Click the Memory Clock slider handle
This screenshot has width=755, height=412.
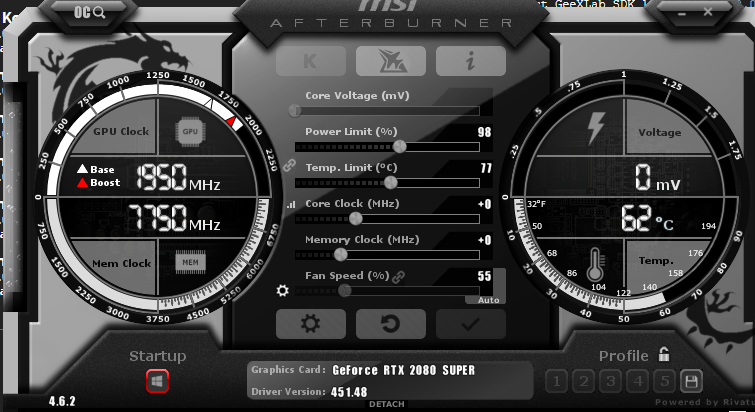[340, 255]
